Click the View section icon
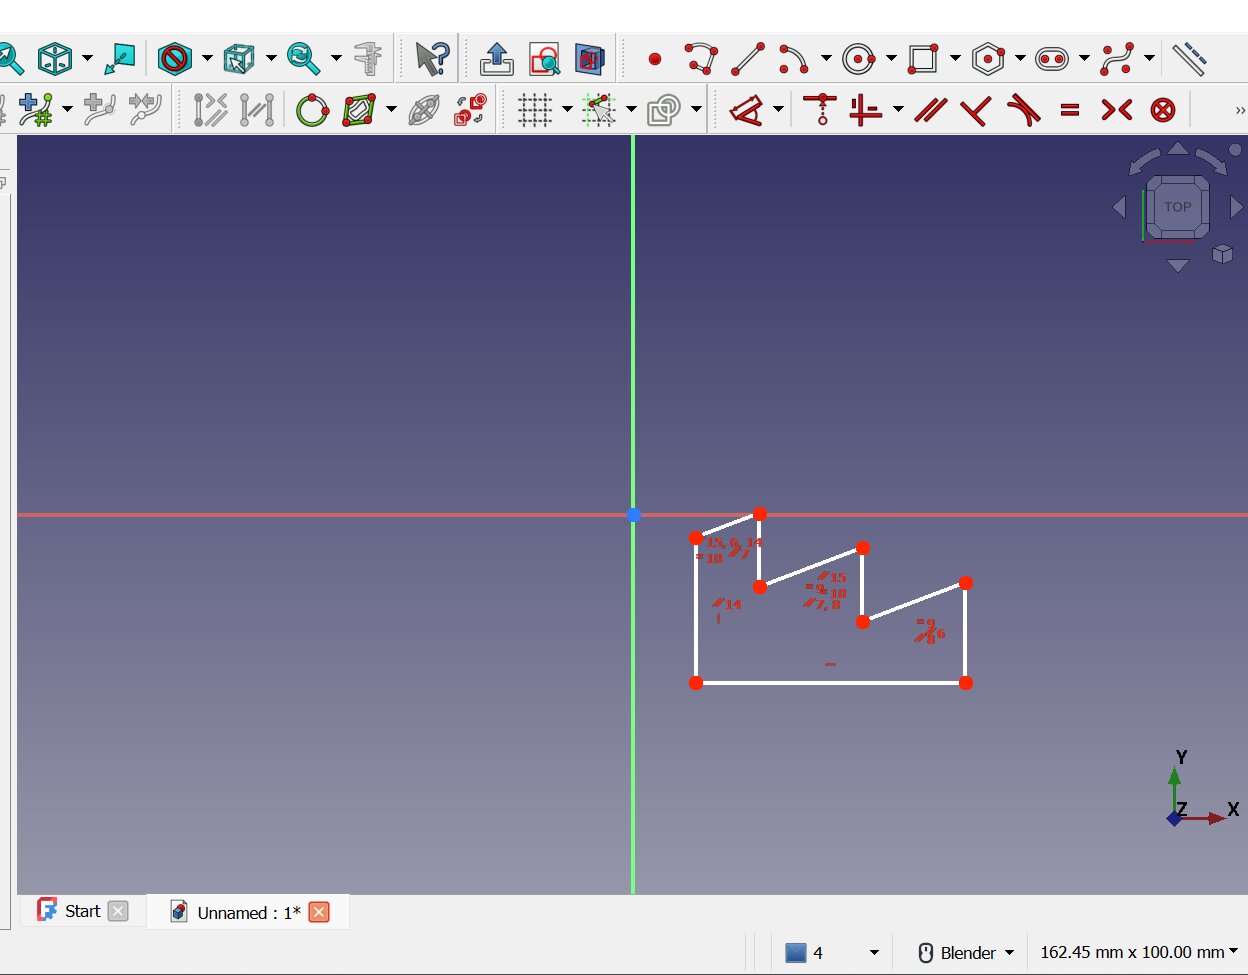 [x=590, y=59]
